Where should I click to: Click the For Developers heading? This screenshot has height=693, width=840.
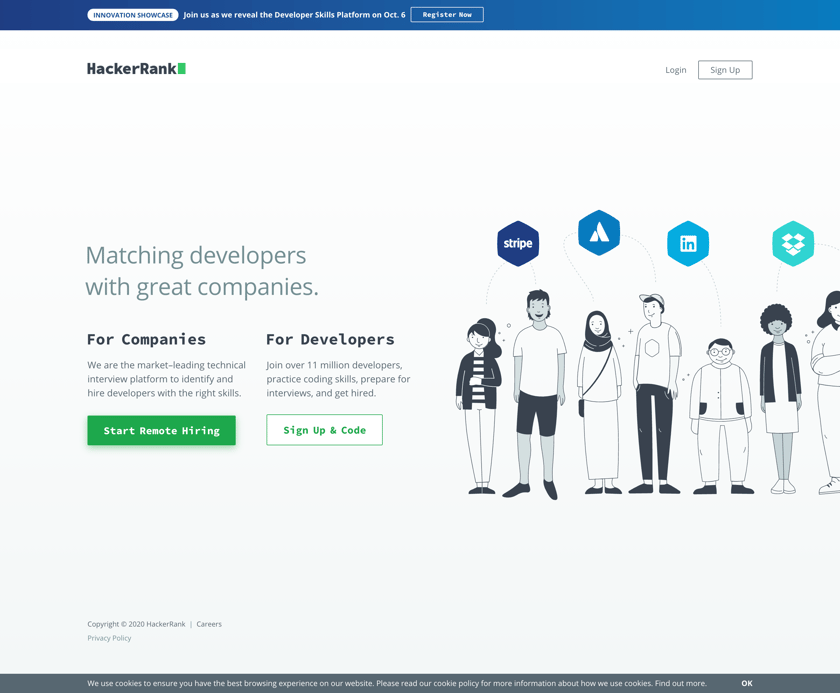[330, 339]
